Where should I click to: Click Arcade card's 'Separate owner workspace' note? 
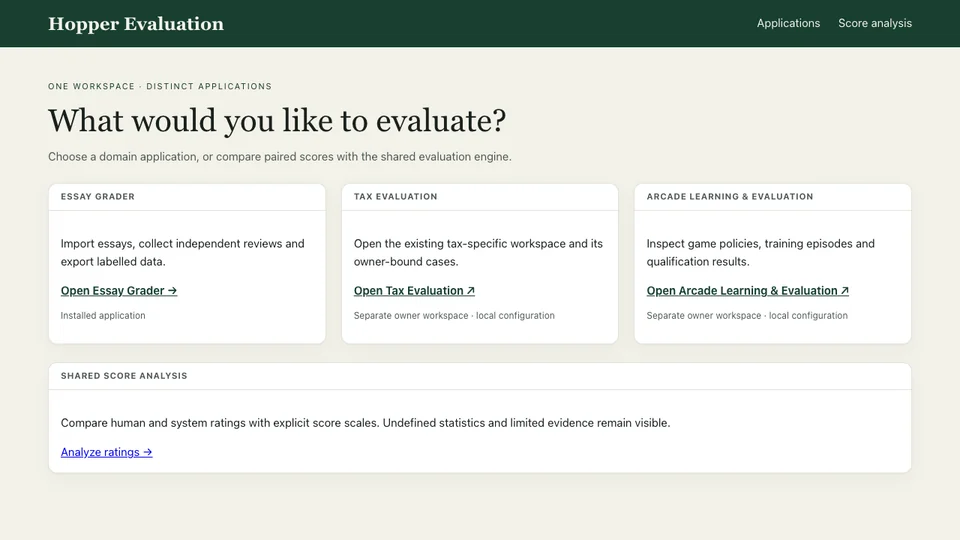tap(747, 316)
